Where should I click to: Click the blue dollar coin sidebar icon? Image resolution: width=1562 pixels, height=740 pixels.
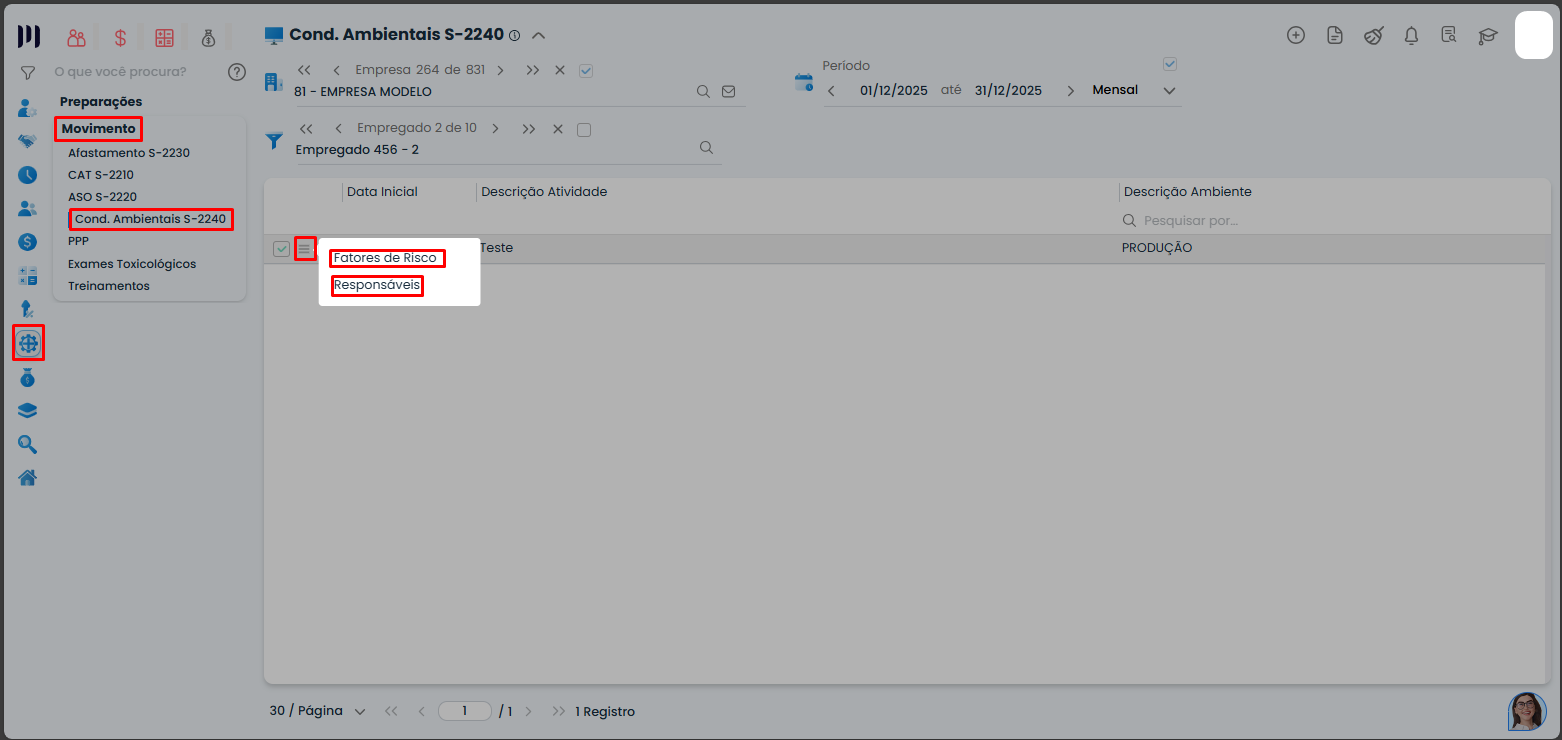click(x=28, y=241)
